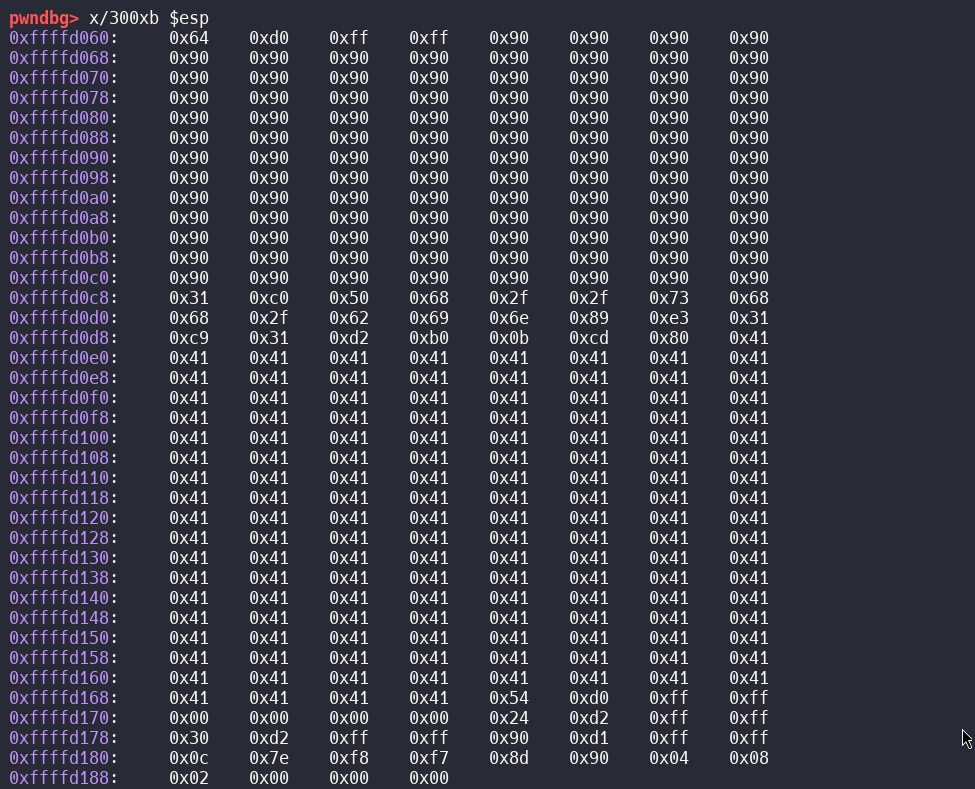
Task: Select the address label 0xffffd118
Action: click(59, 498)
